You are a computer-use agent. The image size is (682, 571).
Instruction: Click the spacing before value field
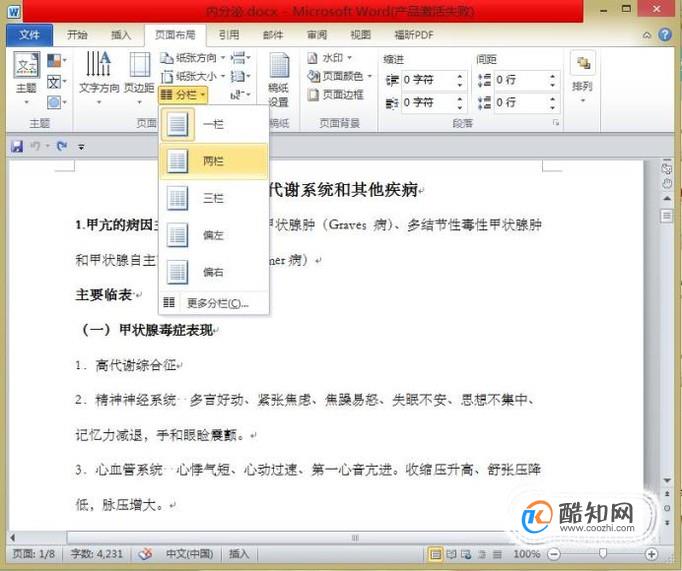click(x=520, y=80)
